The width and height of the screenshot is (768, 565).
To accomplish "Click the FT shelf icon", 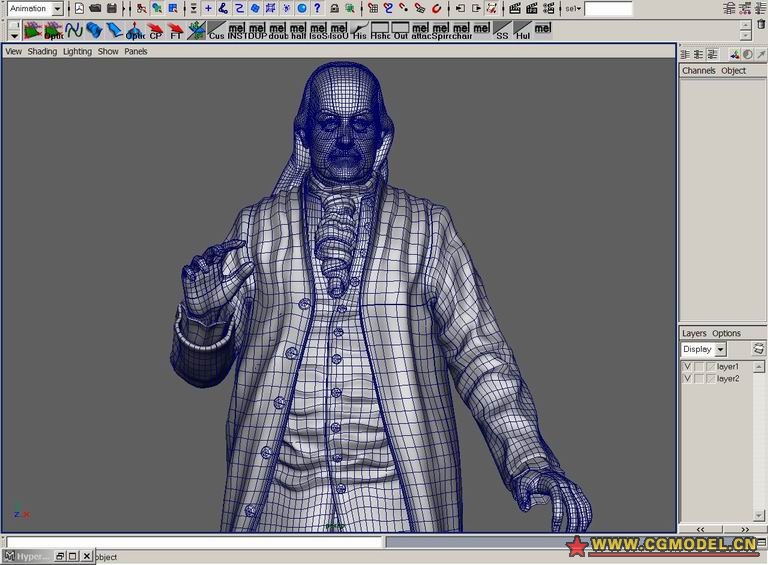I will click(x=176, y=30).
